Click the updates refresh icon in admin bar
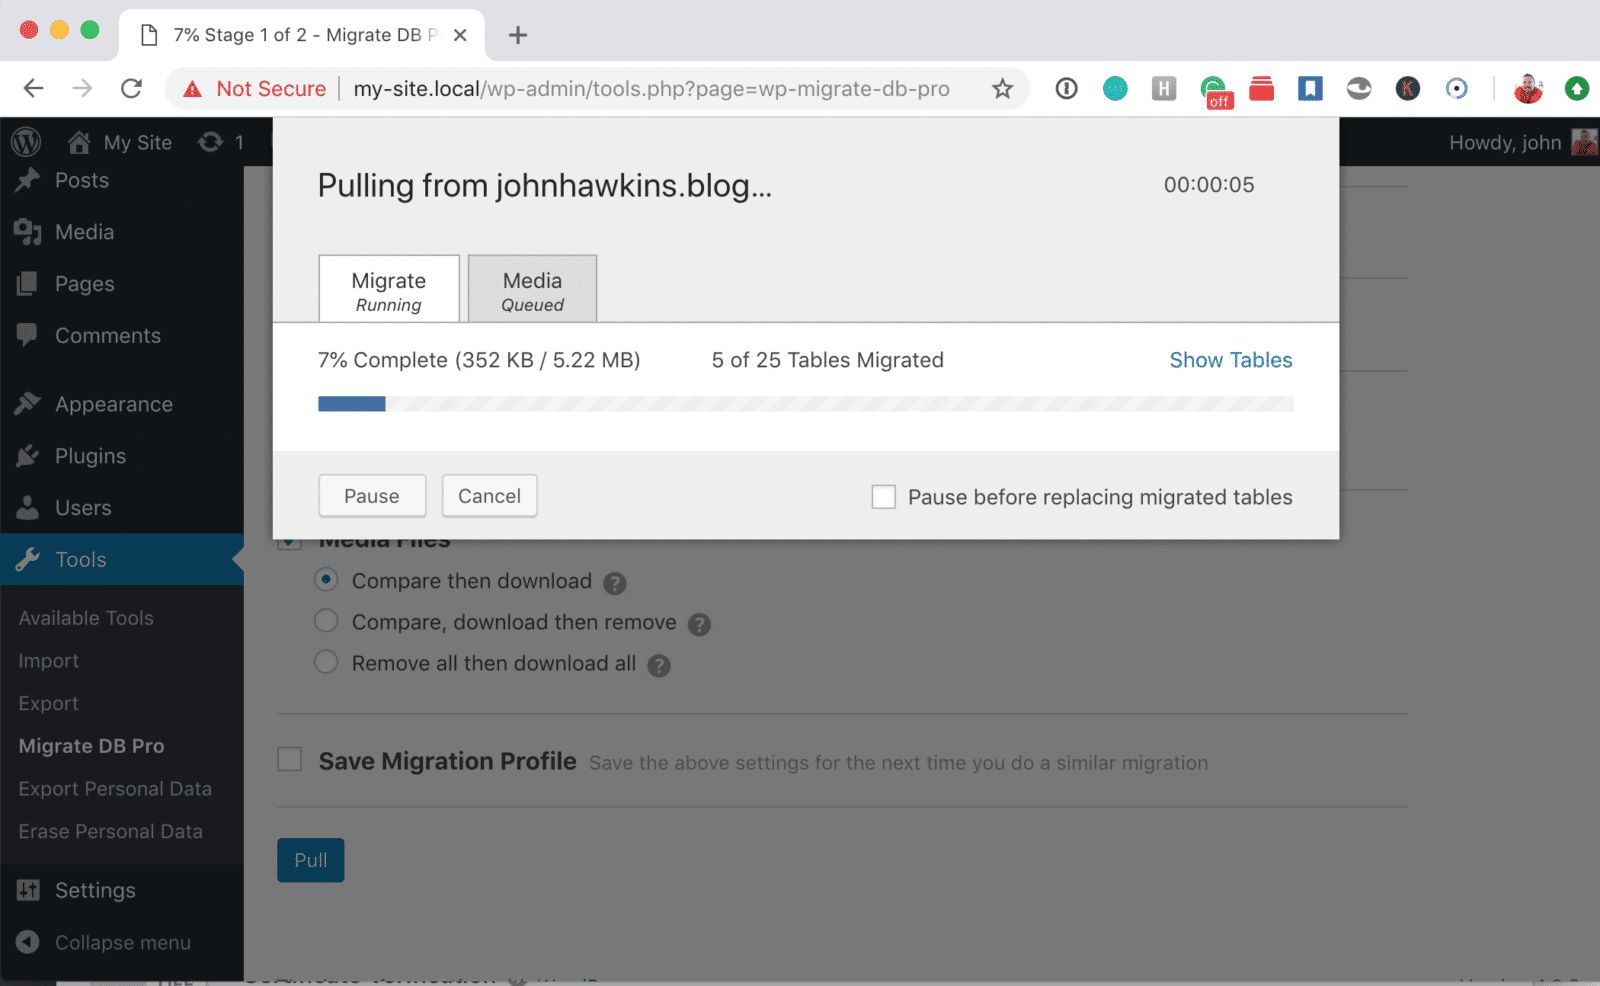 (210, 142)
